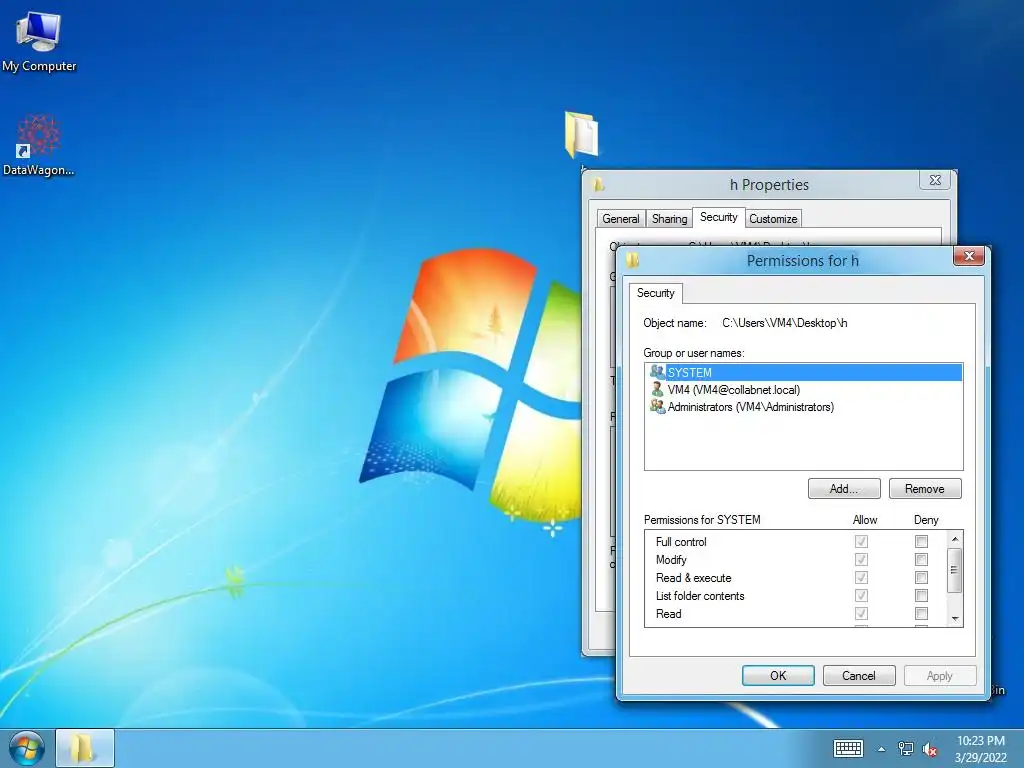Toggle Deny checkbox for Read & execute

(921, 577)
